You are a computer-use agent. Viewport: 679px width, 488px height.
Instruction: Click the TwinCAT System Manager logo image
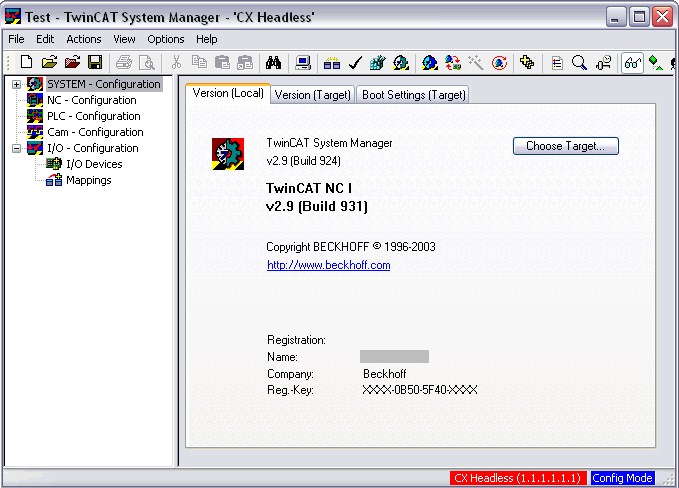(x=228, y=154)
